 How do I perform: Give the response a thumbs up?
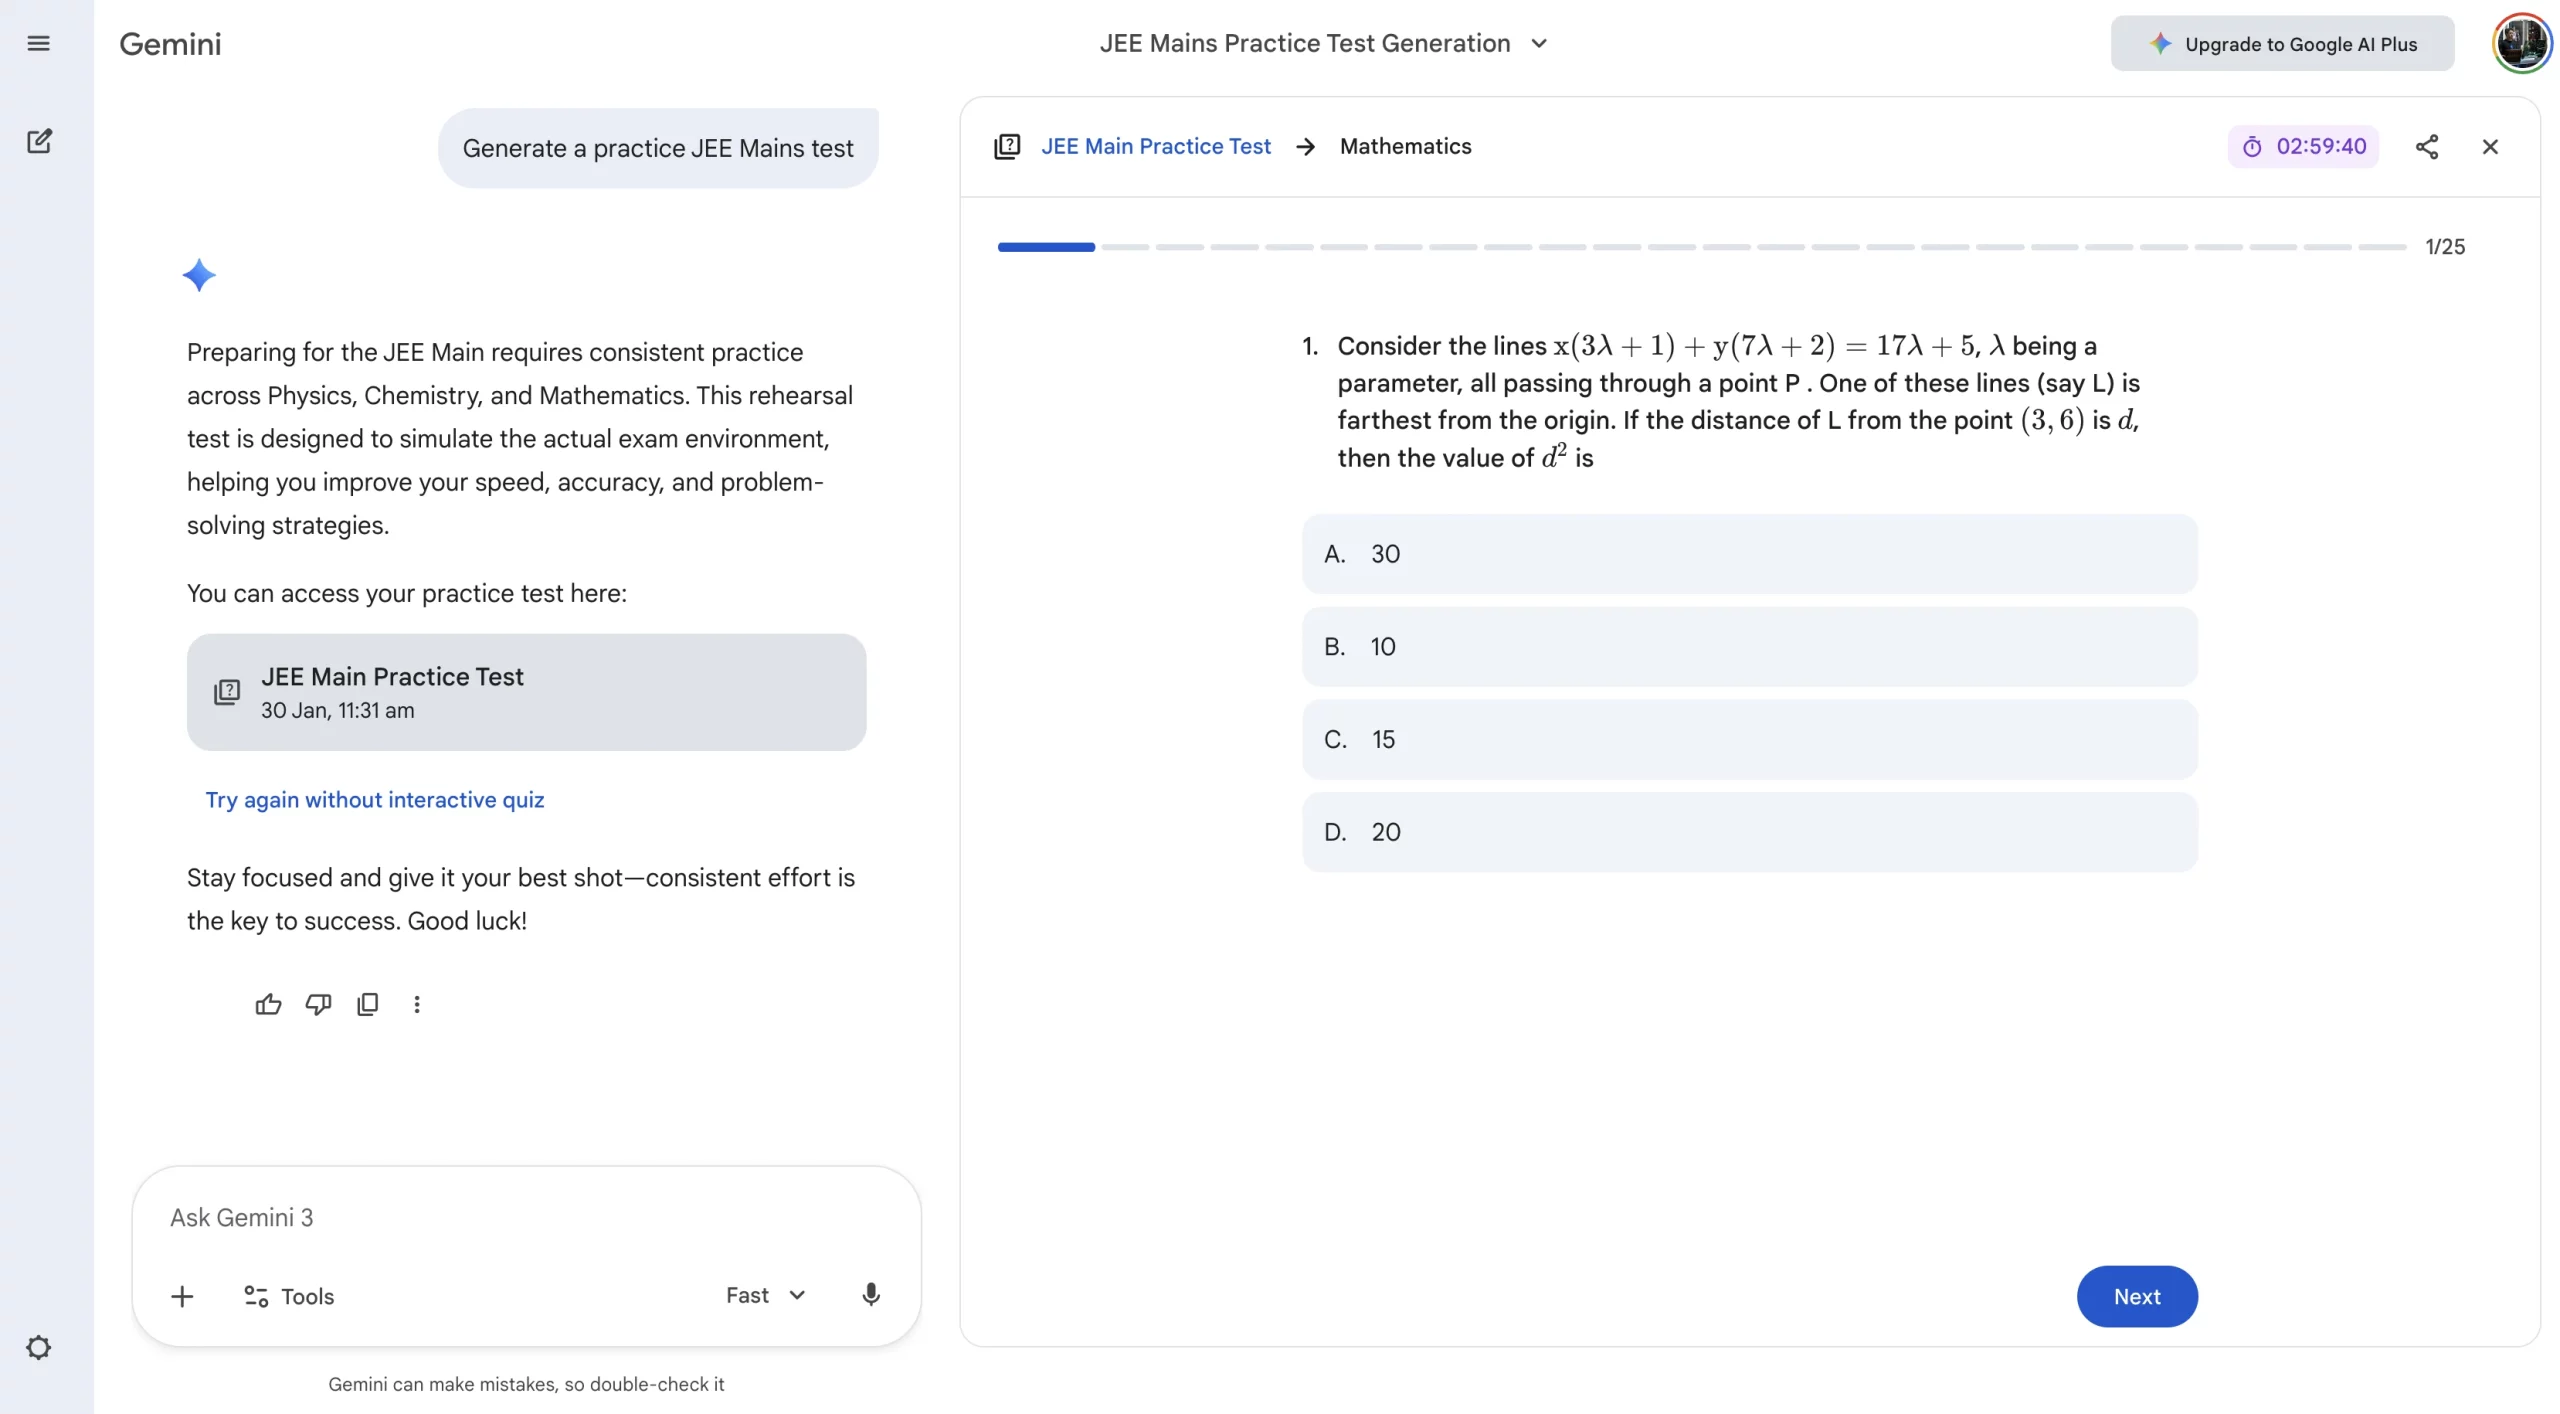click(267, 1004)
